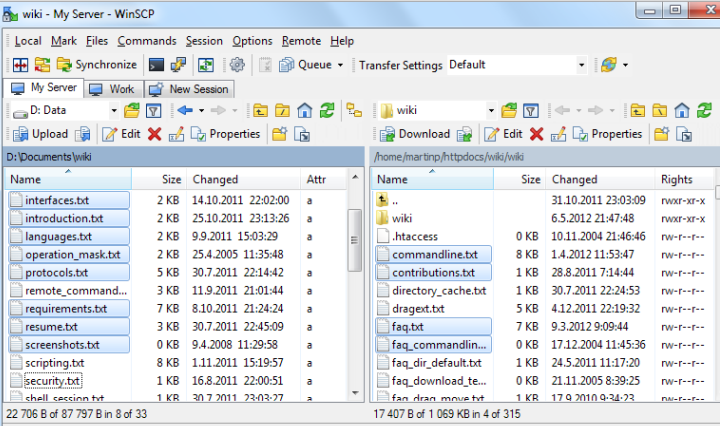Open Transfer Settings Default combo box
The width and height of the screenshot is (720, 426).
click(x=517, y=65)
